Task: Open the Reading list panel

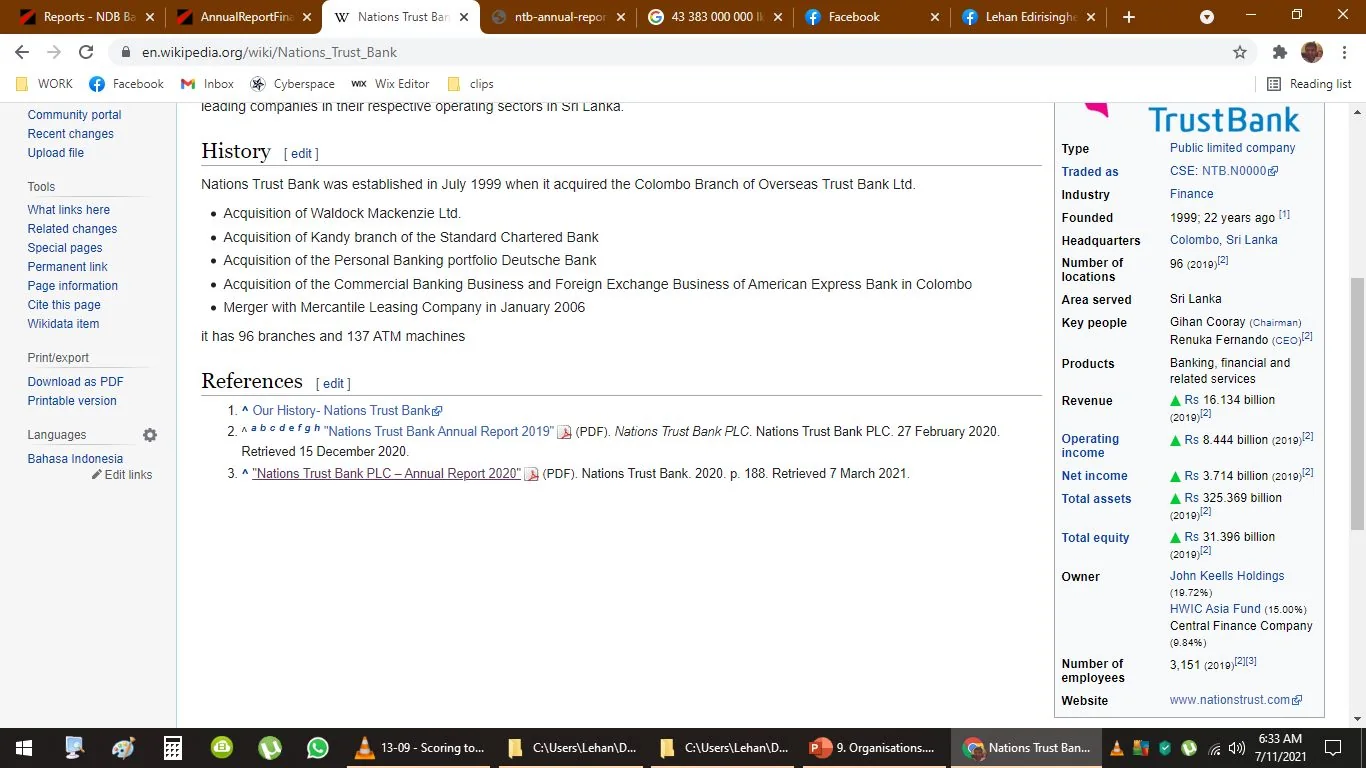Action: click(x=1309, y=84)
